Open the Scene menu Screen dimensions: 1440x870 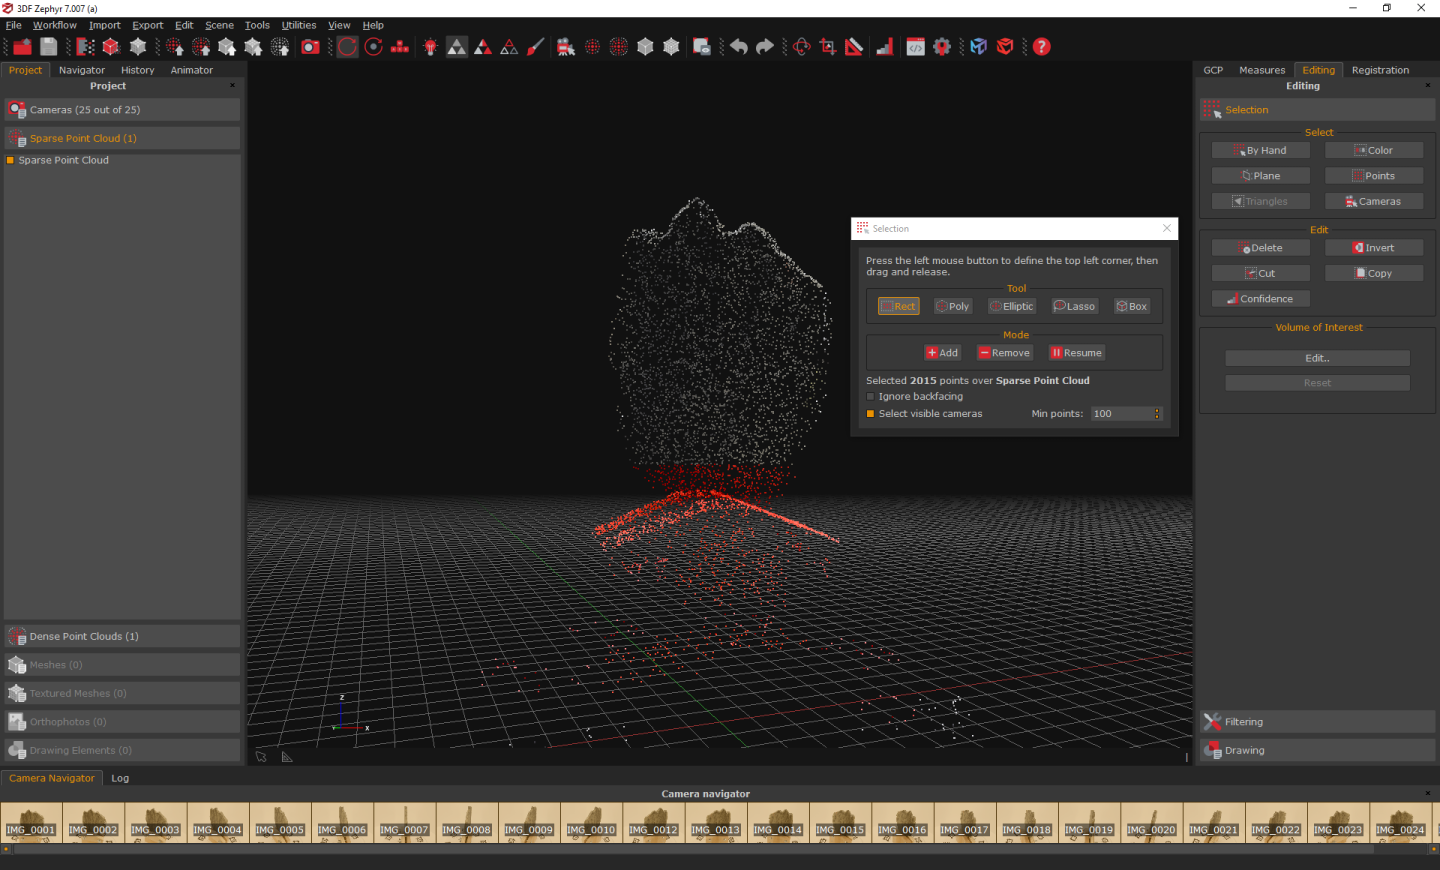[x=219, y=25]
